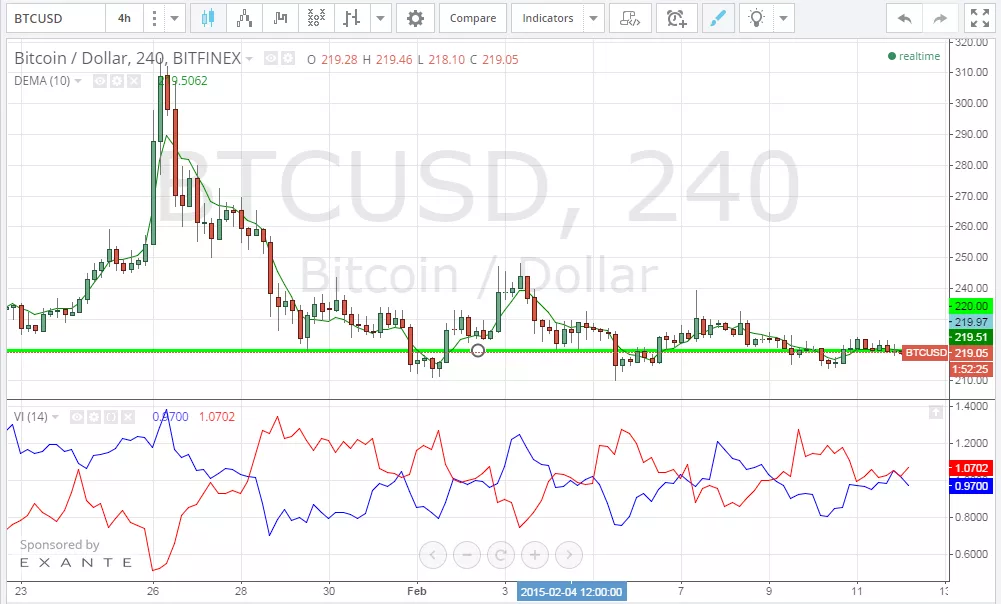Hide the DEMA (10) indicator with eye icon

point(99,81)
